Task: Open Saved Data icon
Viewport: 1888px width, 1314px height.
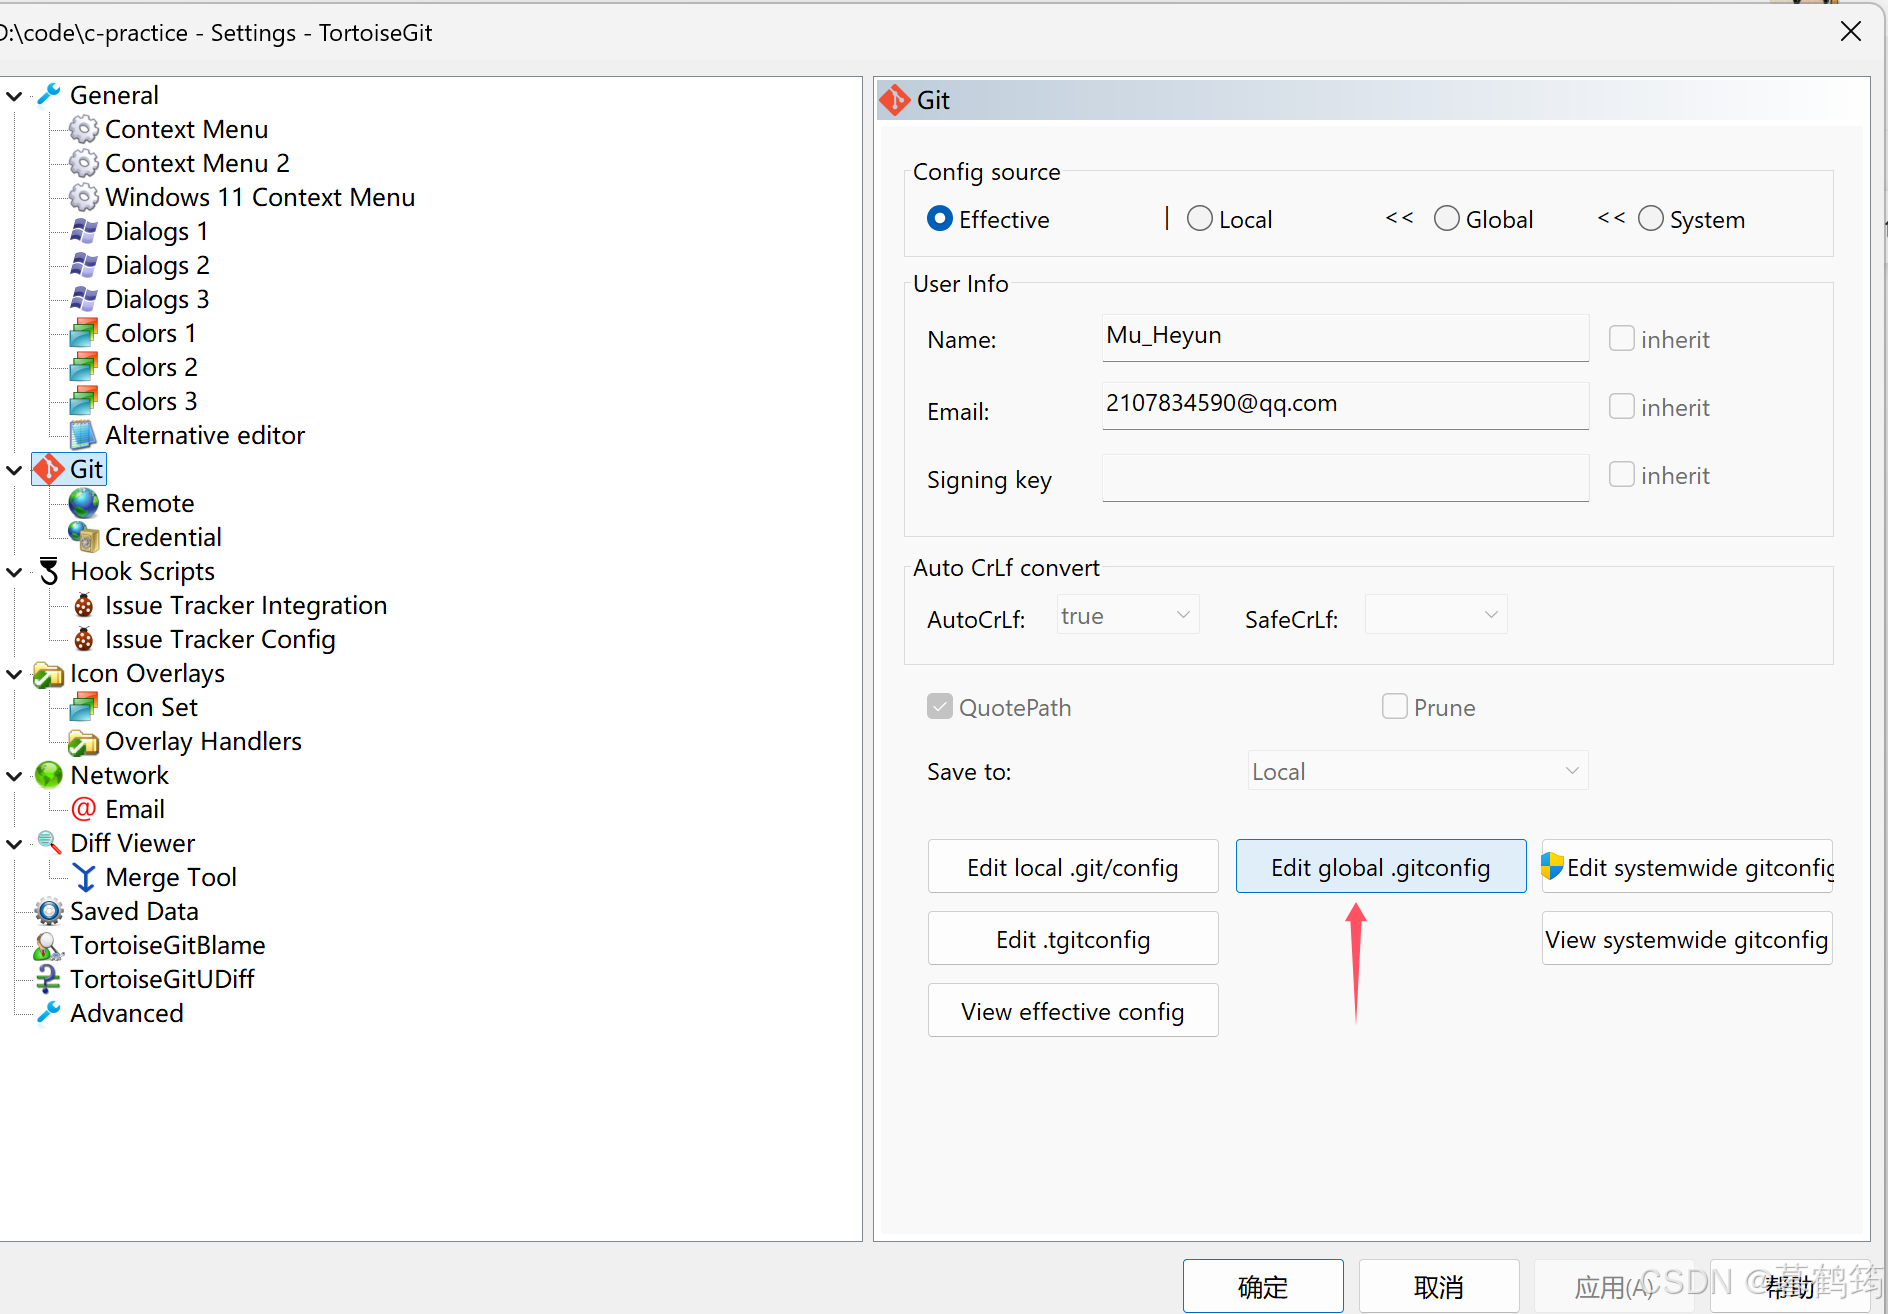Action: pos(48,911)
